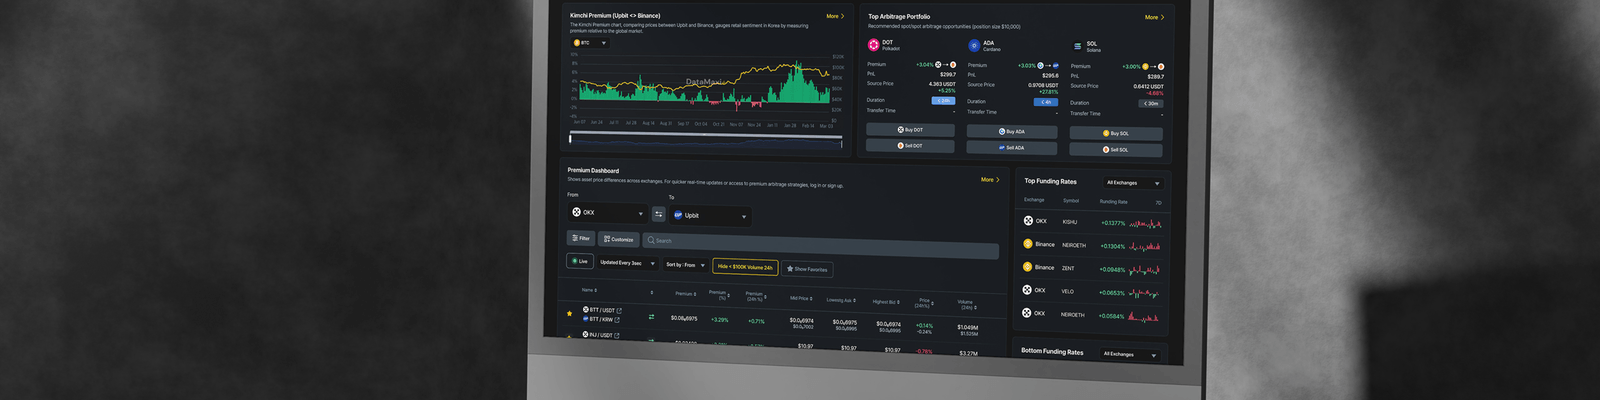Sort the table by the Mid Price column header

(x=800, y=298)
